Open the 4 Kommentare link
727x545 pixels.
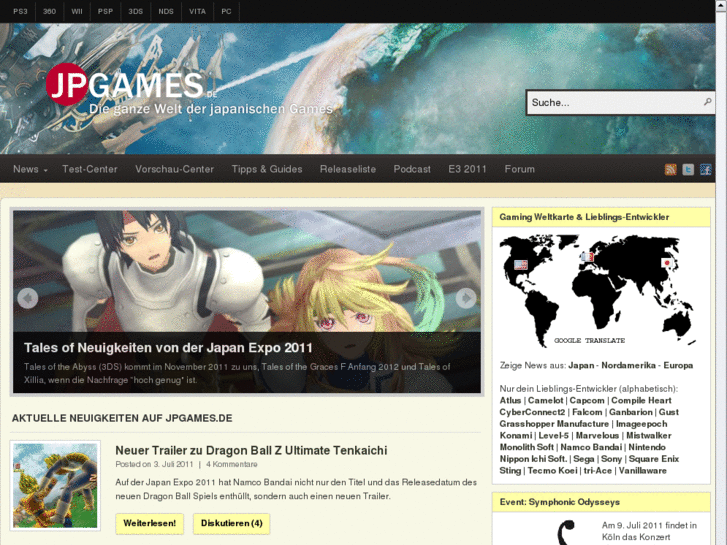tap(231, 464)
